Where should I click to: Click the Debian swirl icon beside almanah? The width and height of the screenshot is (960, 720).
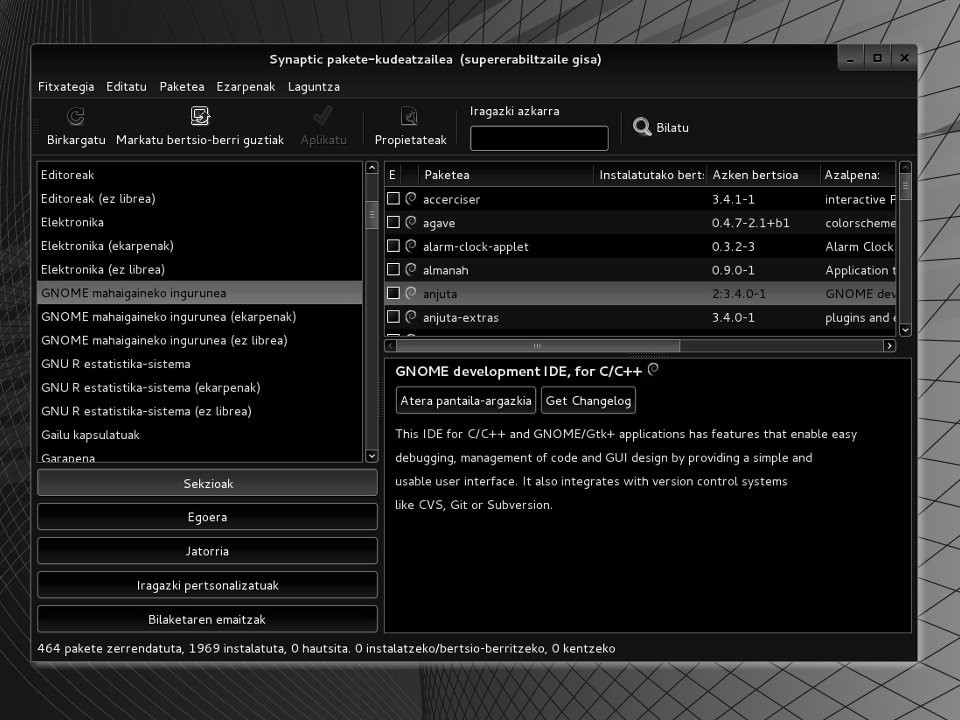point(411,269)
